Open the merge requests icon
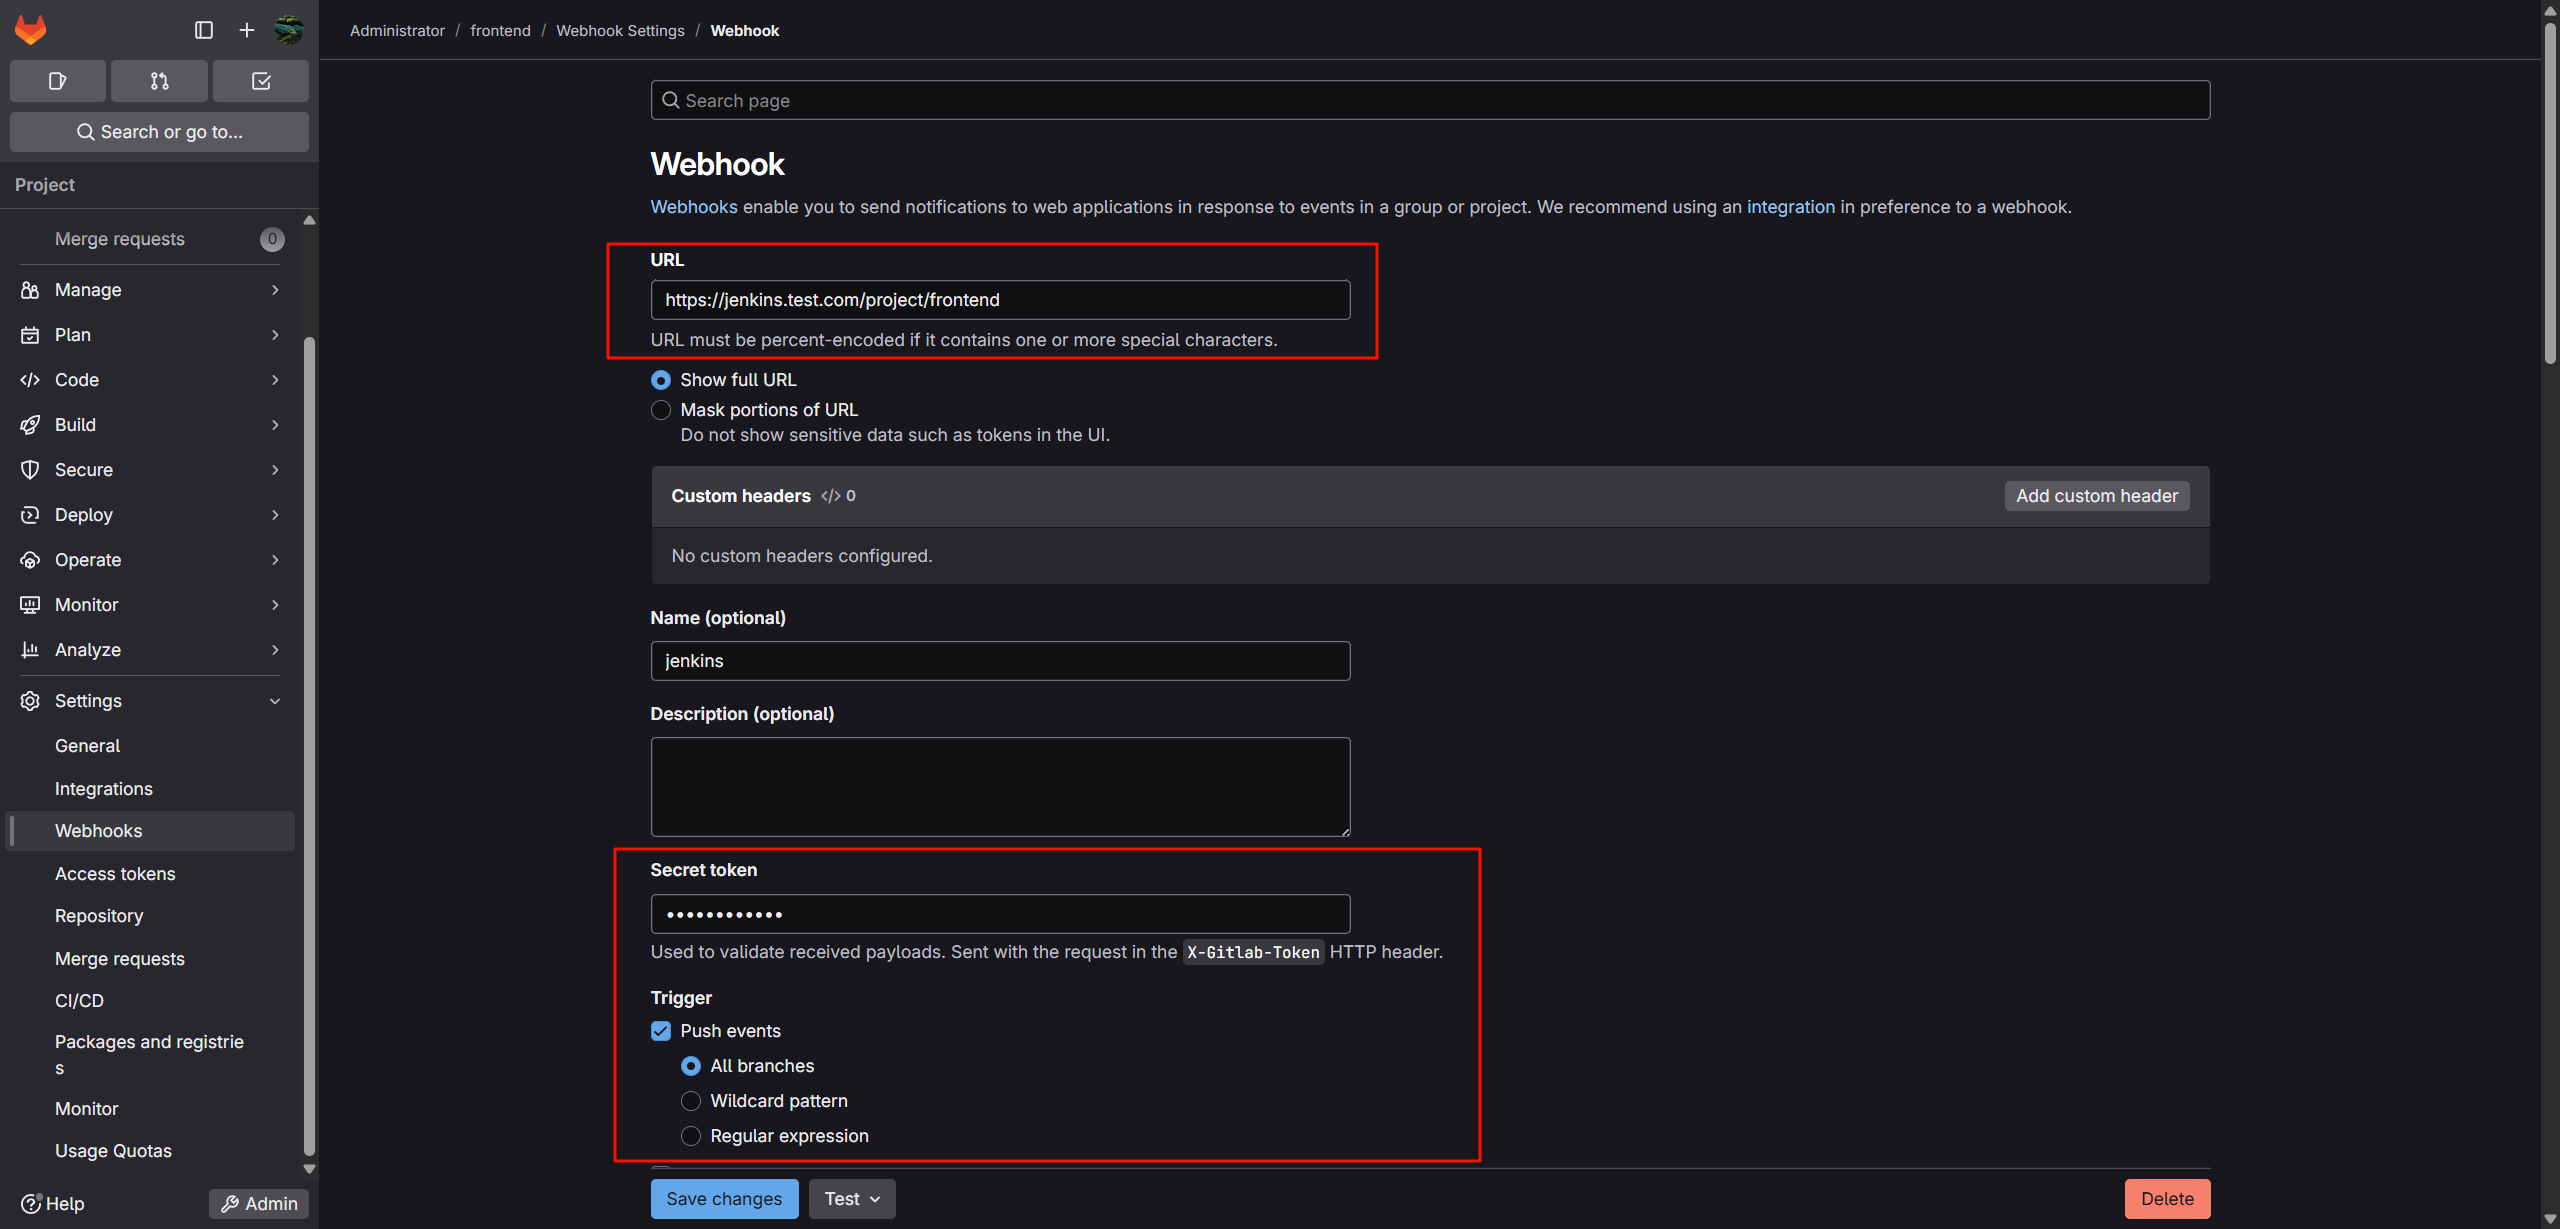The image size is (2560, 1229). click(159, 80)
